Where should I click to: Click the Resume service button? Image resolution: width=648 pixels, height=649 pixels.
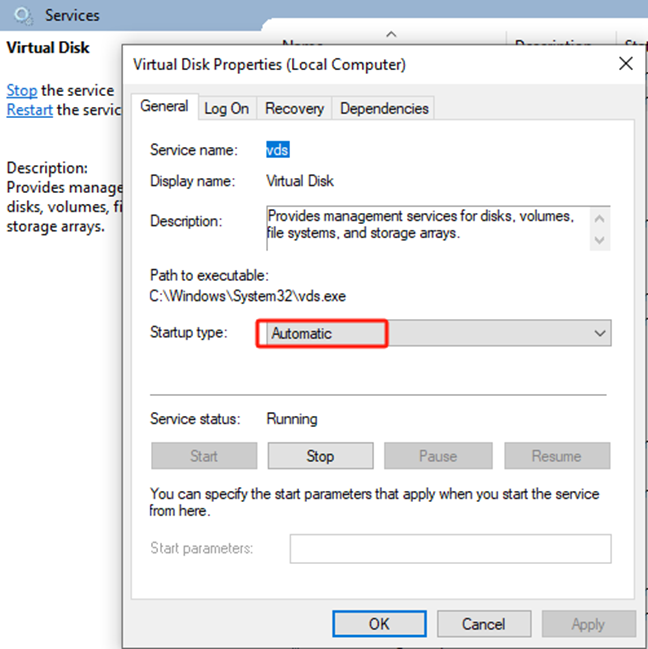click(556, 456)
